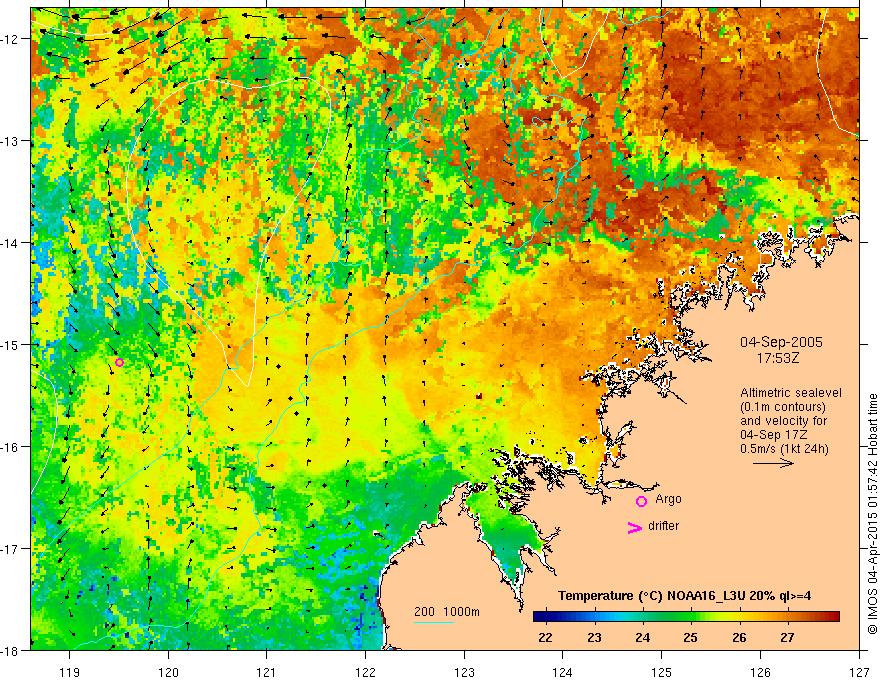
Task: Click the color bar value '26'
Action: [x=740, y=637]
